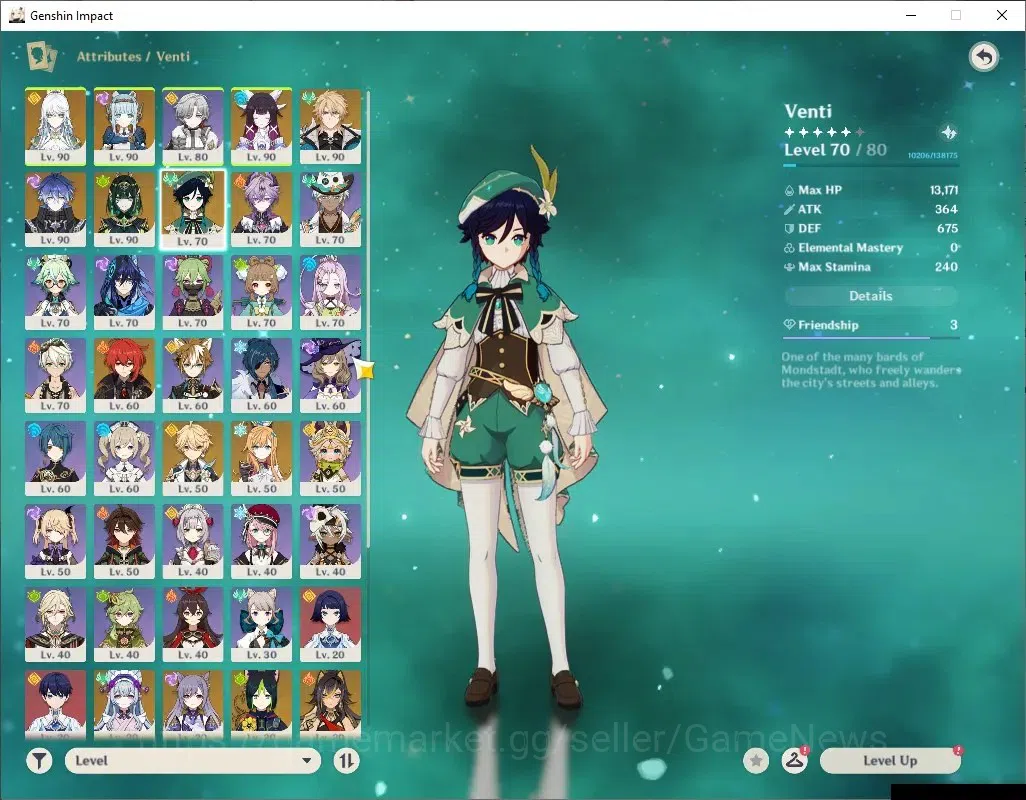Select cat-eared Lynette Lv. 30
Screen dimensions: 1026x800
click(x=262, y=625)
